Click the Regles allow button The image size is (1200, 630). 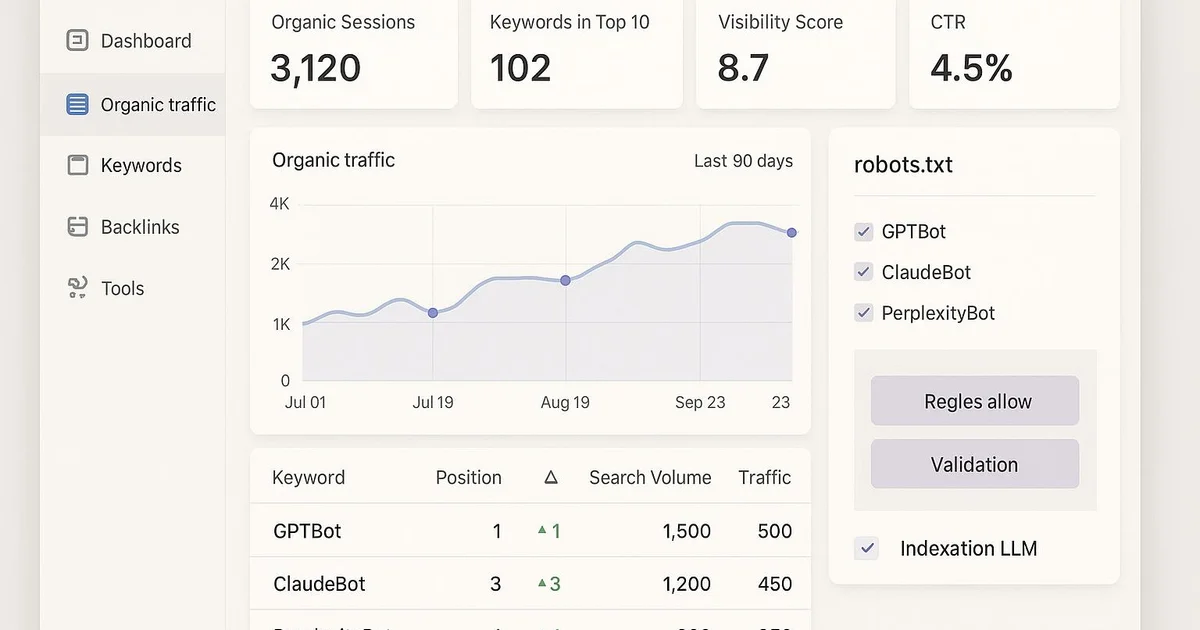975,401
